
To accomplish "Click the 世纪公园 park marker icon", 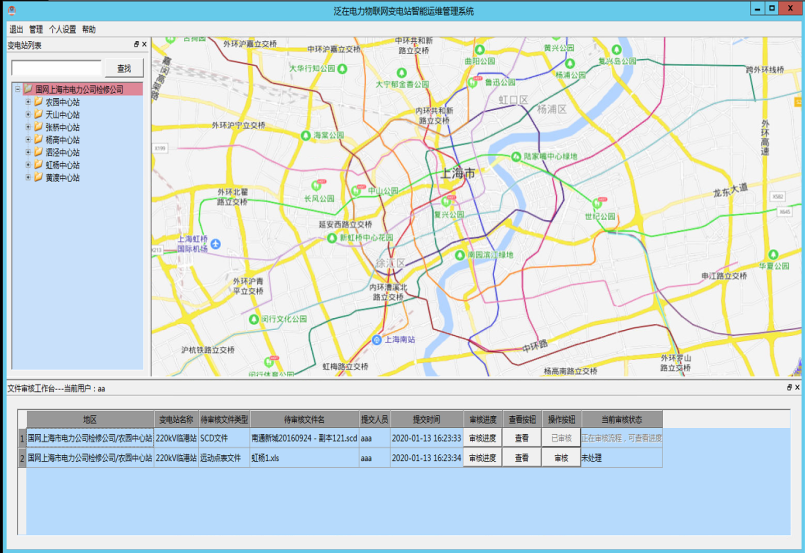I will click(597, 203).
